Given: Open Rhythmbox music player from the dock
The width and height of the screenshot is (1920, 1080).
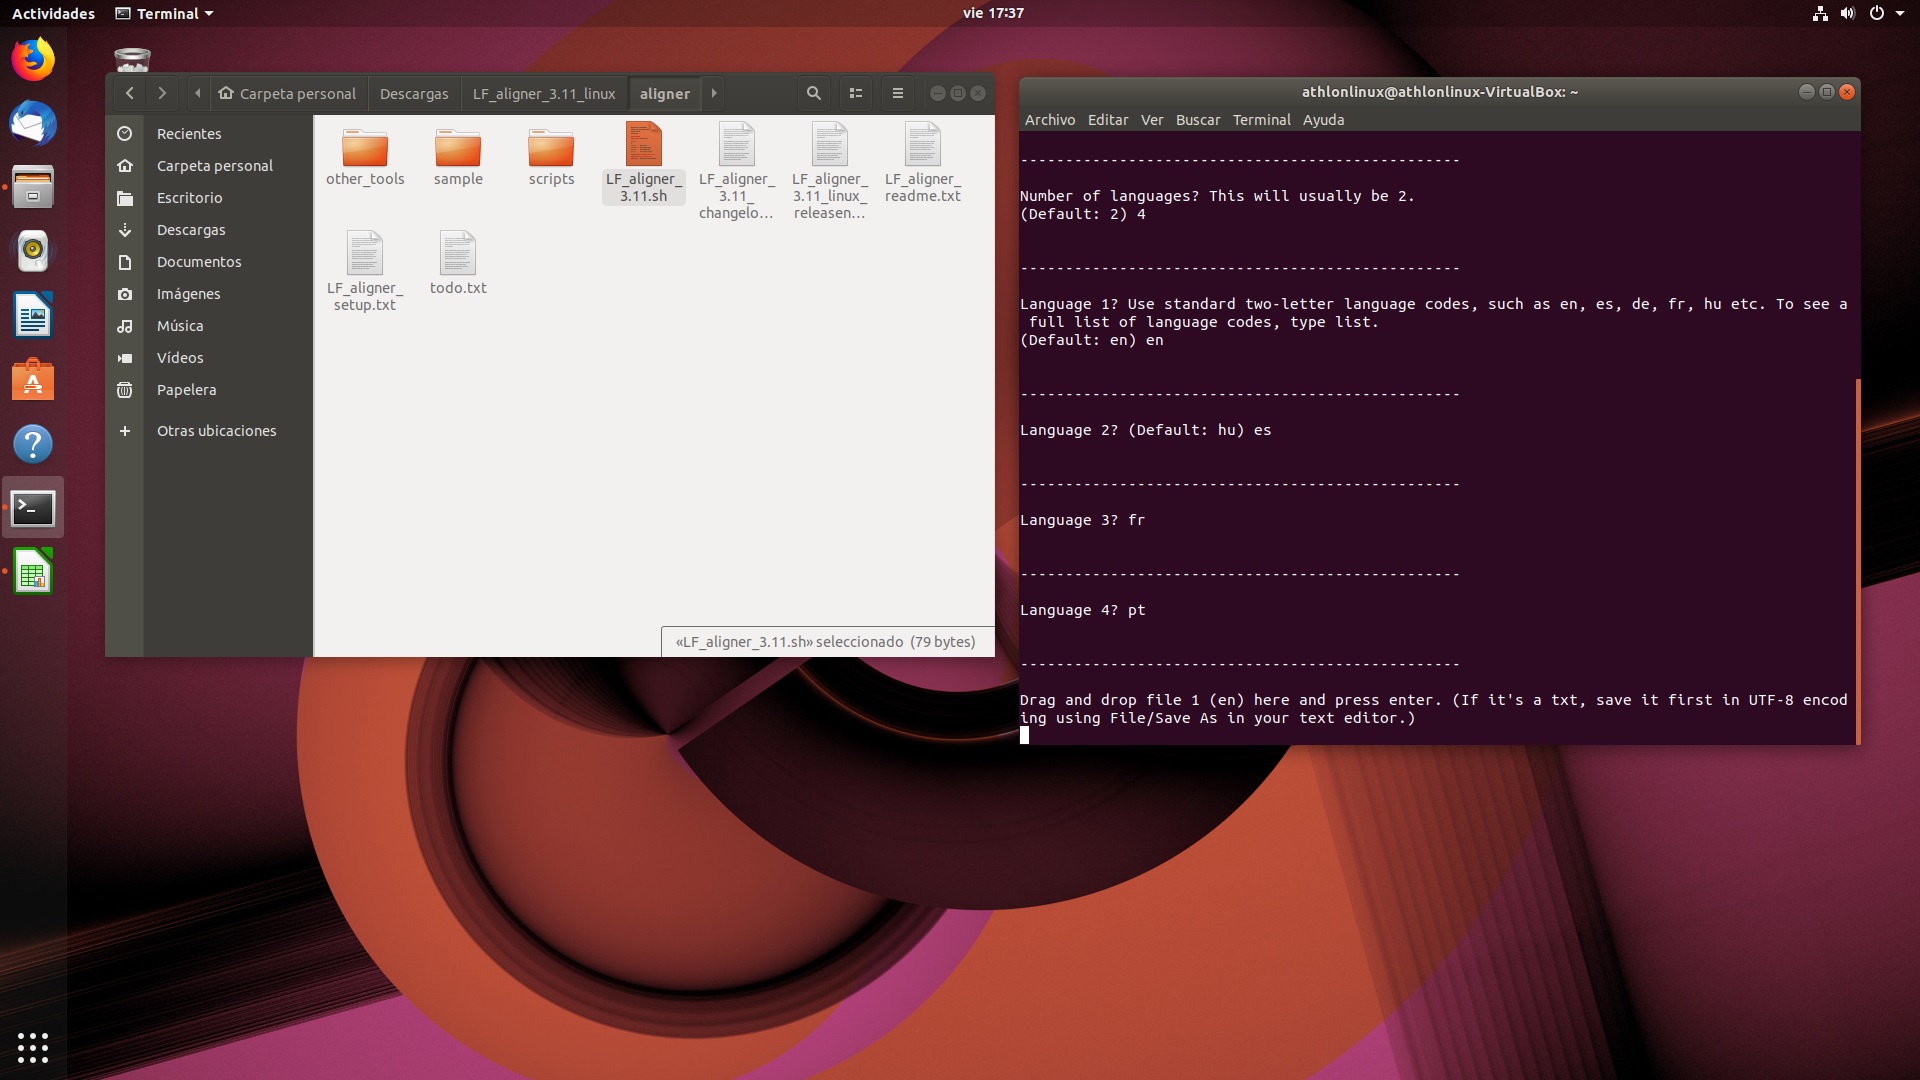Looking at the screenshot, I should tap(33, 251).
